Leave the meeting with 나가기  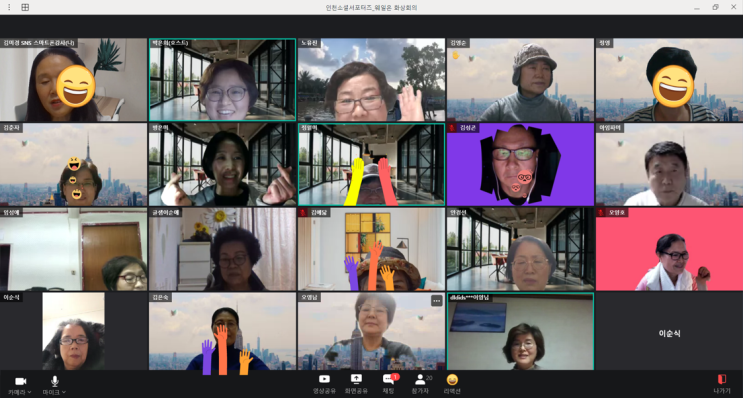click(x=722, y=384)
